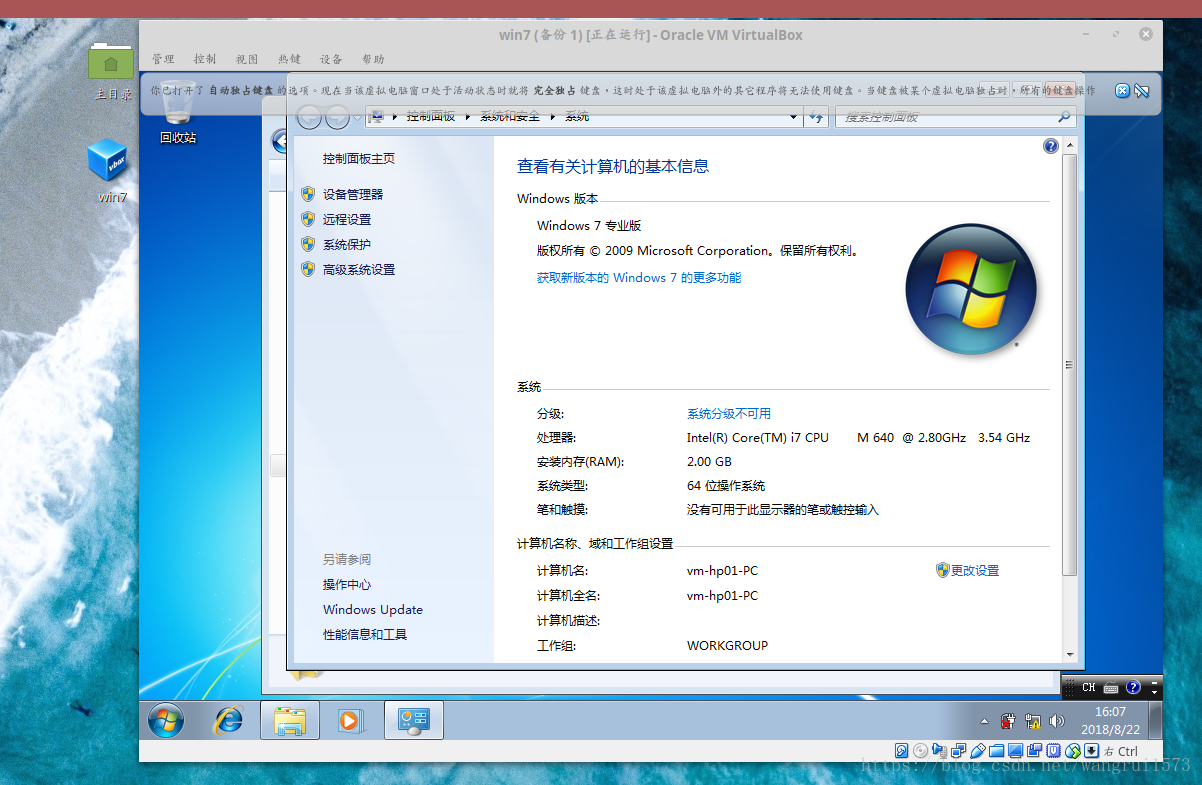Click 系统分级不可用 link
Image resolution: width=1202 pixels, height=785 pixels.
click(729, 413)
